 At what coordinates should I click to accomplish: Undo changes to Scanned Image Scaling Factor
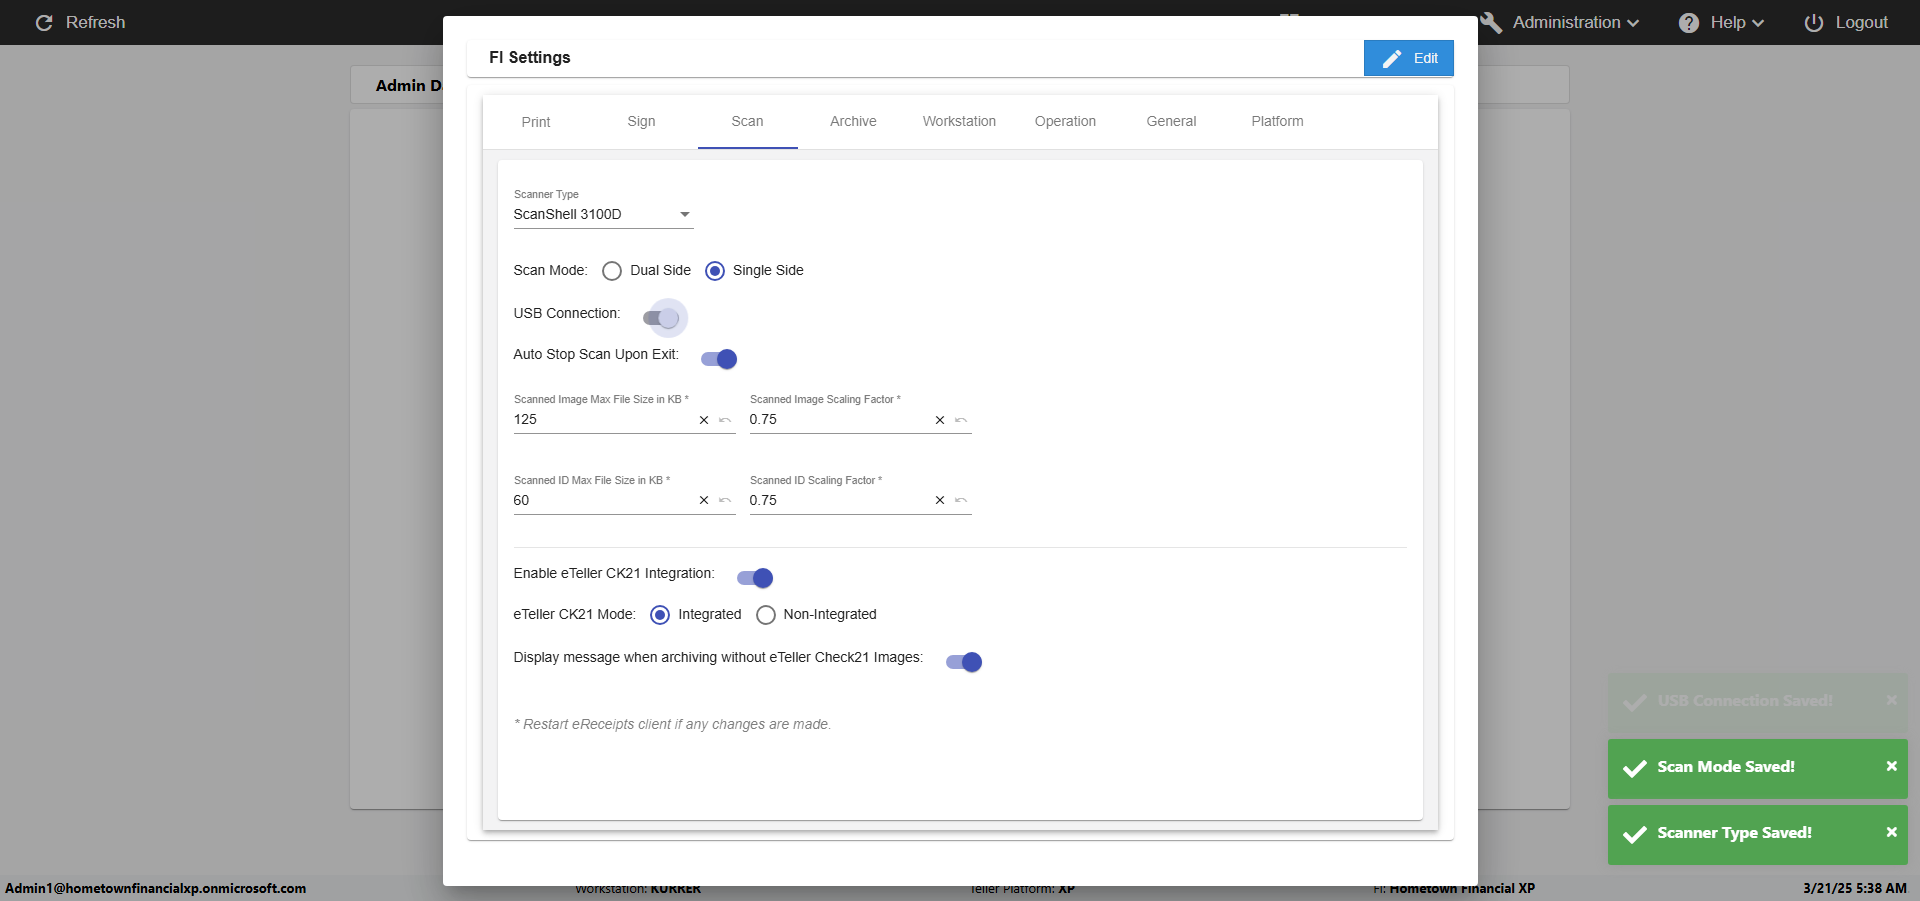pyautogui.click(x=961, y=420)
